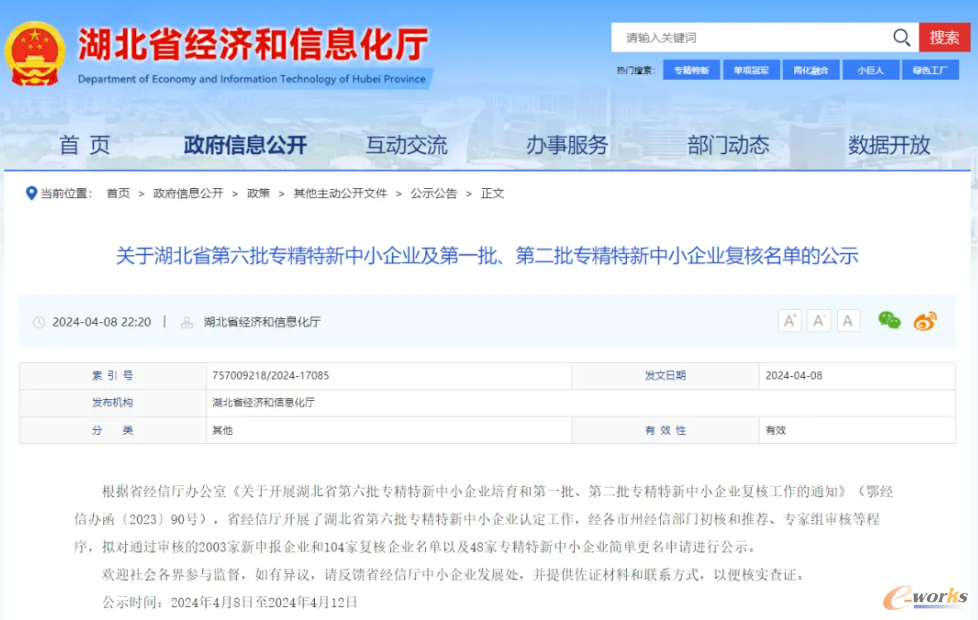Switch to 政府信息公开 navigation tab
Image resolution: width=978 pixels, height=620 pixels.
click(x=245, y=145)
